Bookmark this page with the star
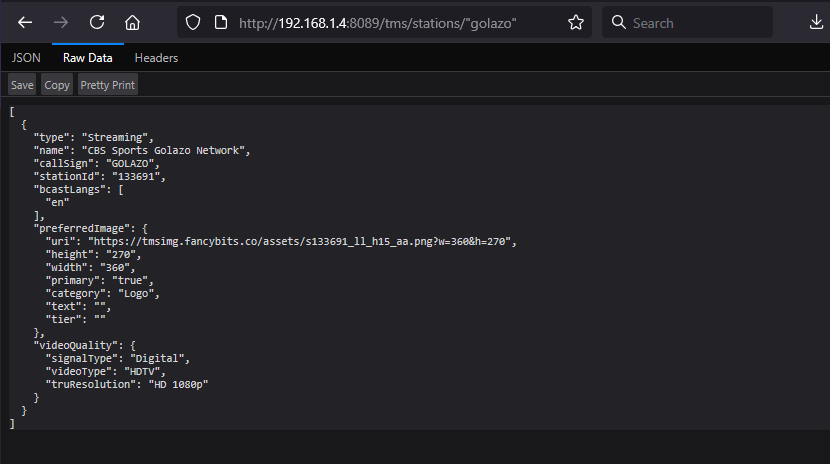 (x=575, y=22)
